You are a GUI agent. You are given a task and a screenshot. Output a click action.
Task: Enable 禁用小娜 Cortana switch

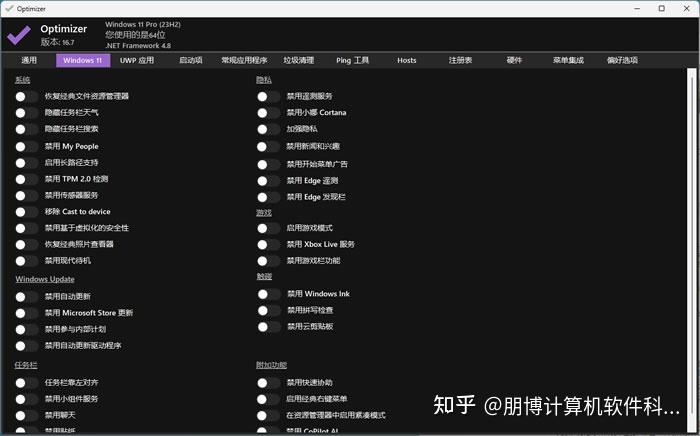[268, 113]
